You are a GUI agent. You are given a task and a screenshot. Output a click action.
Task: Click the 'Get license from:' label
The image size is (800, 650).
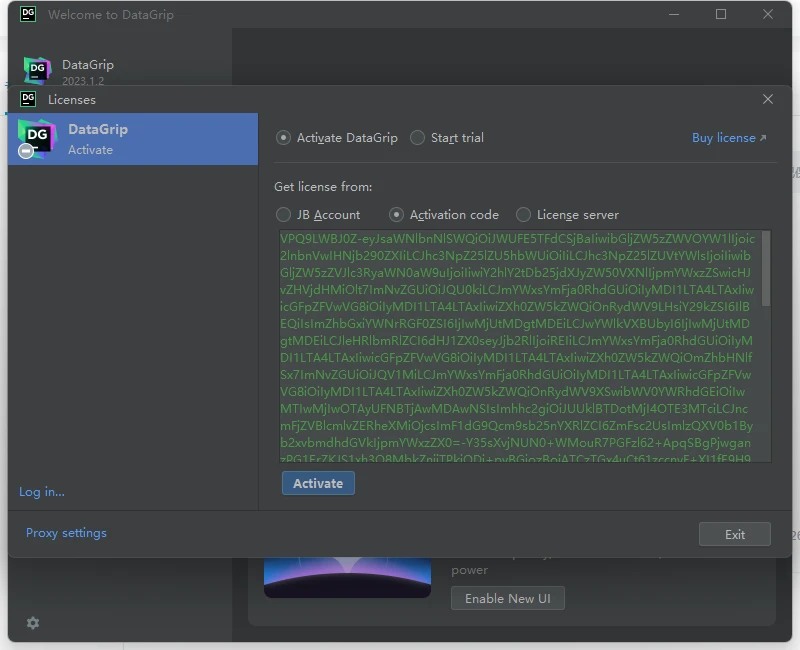(323, 187)
